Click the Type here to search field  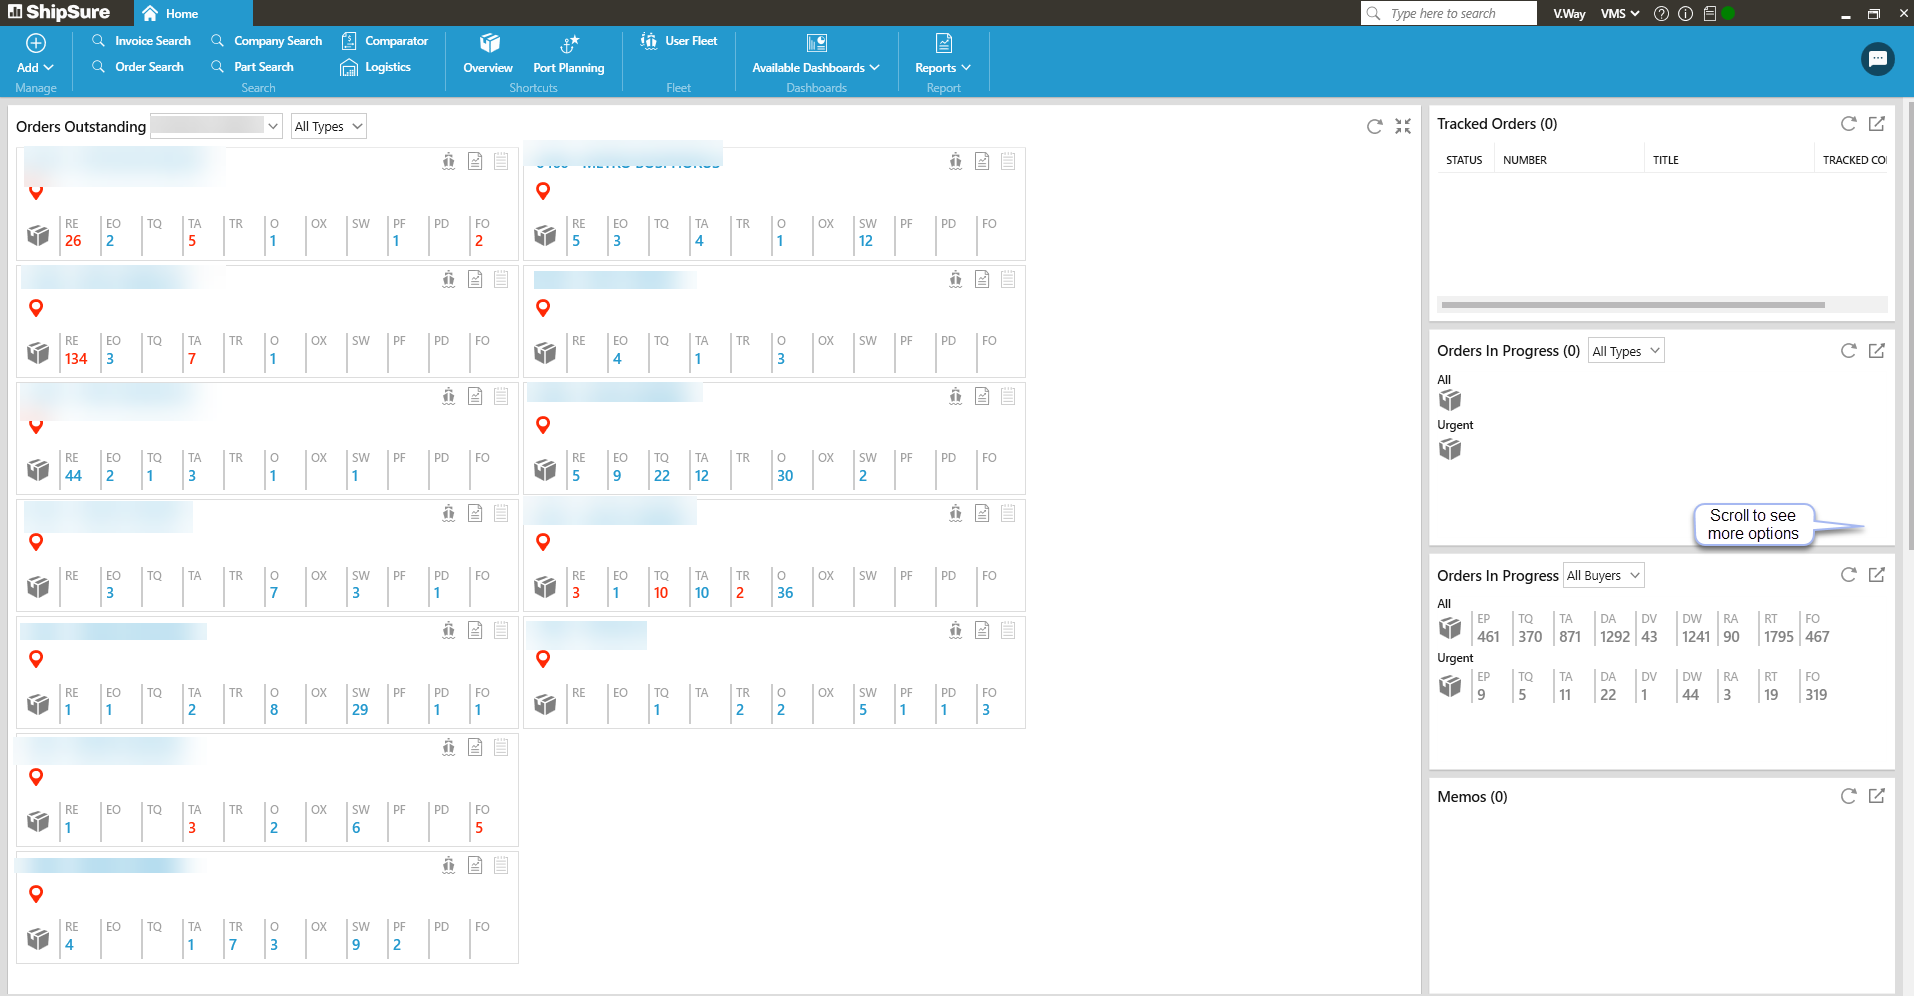point(1448,14)
